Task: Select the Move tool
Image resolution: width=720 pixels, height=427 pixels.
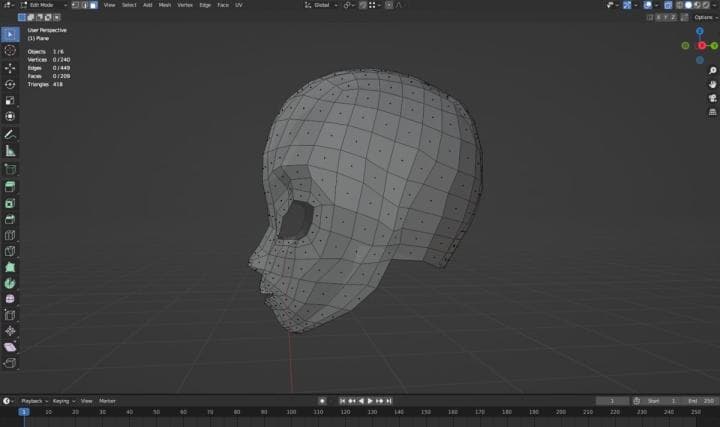Action: click(x=10, y=68)
